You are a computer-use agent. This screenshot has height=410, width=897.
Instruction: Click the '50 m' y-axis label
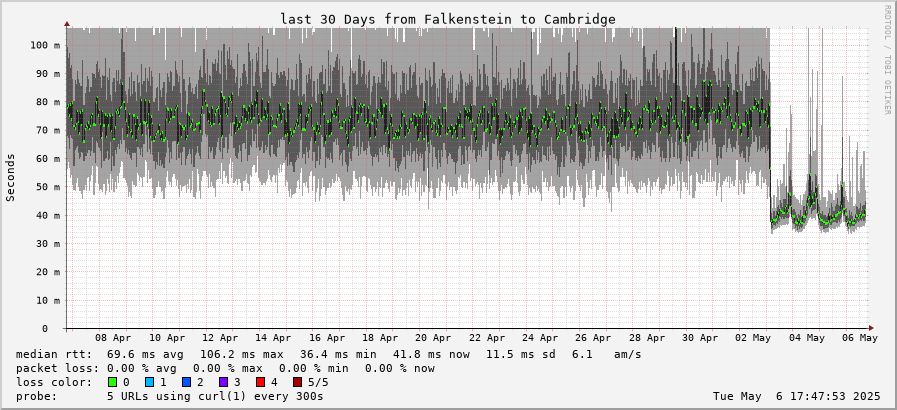[x=47, y=187]
